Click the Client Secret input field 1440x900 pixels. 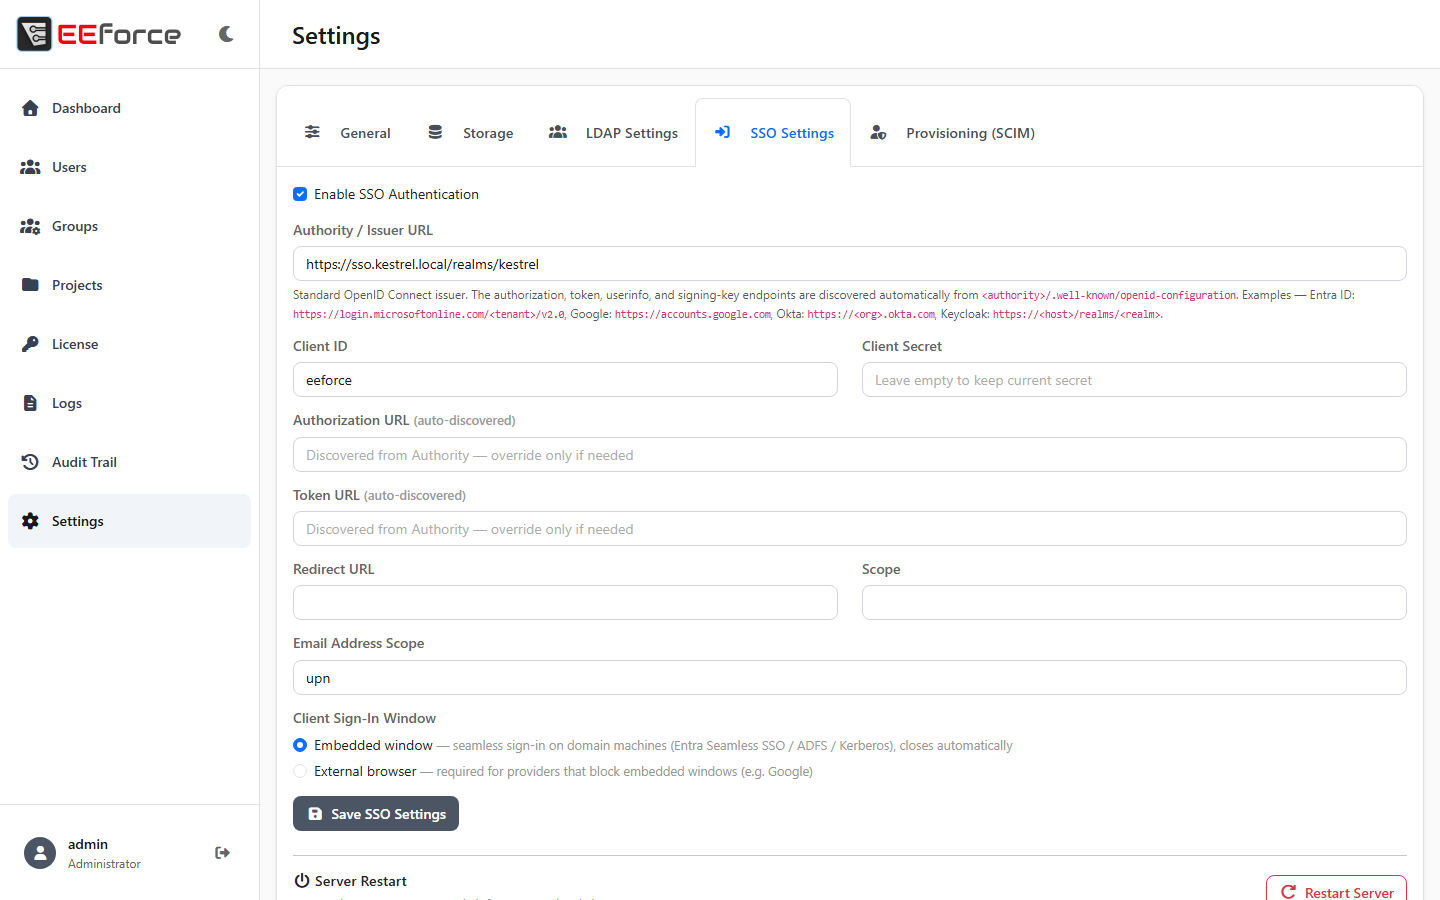pyautogui.click(x=1134, y=380)
